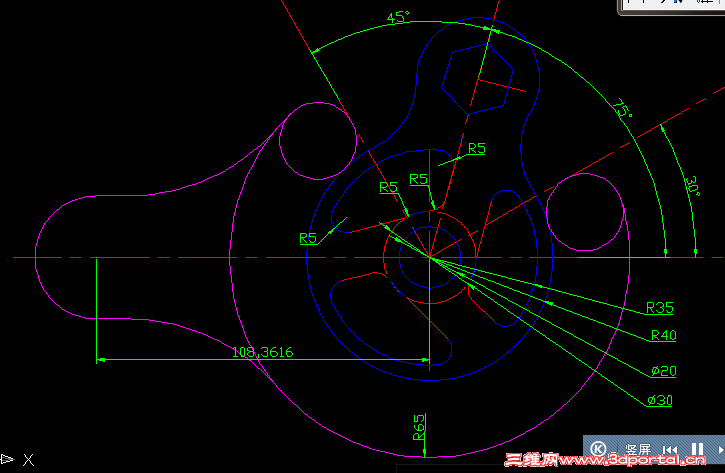The height and width of the screenshot is (473, 725).
Task: Select the R35 radius dimension label
Action: pos(659,308)
